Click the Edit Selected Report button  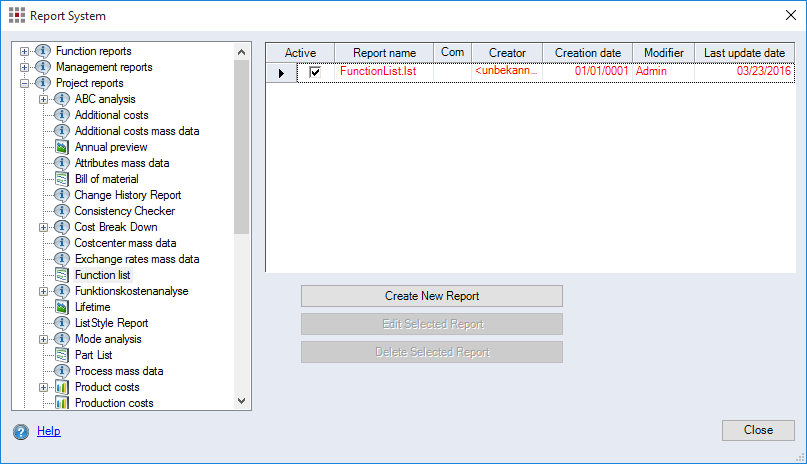[x=432, y=324]
